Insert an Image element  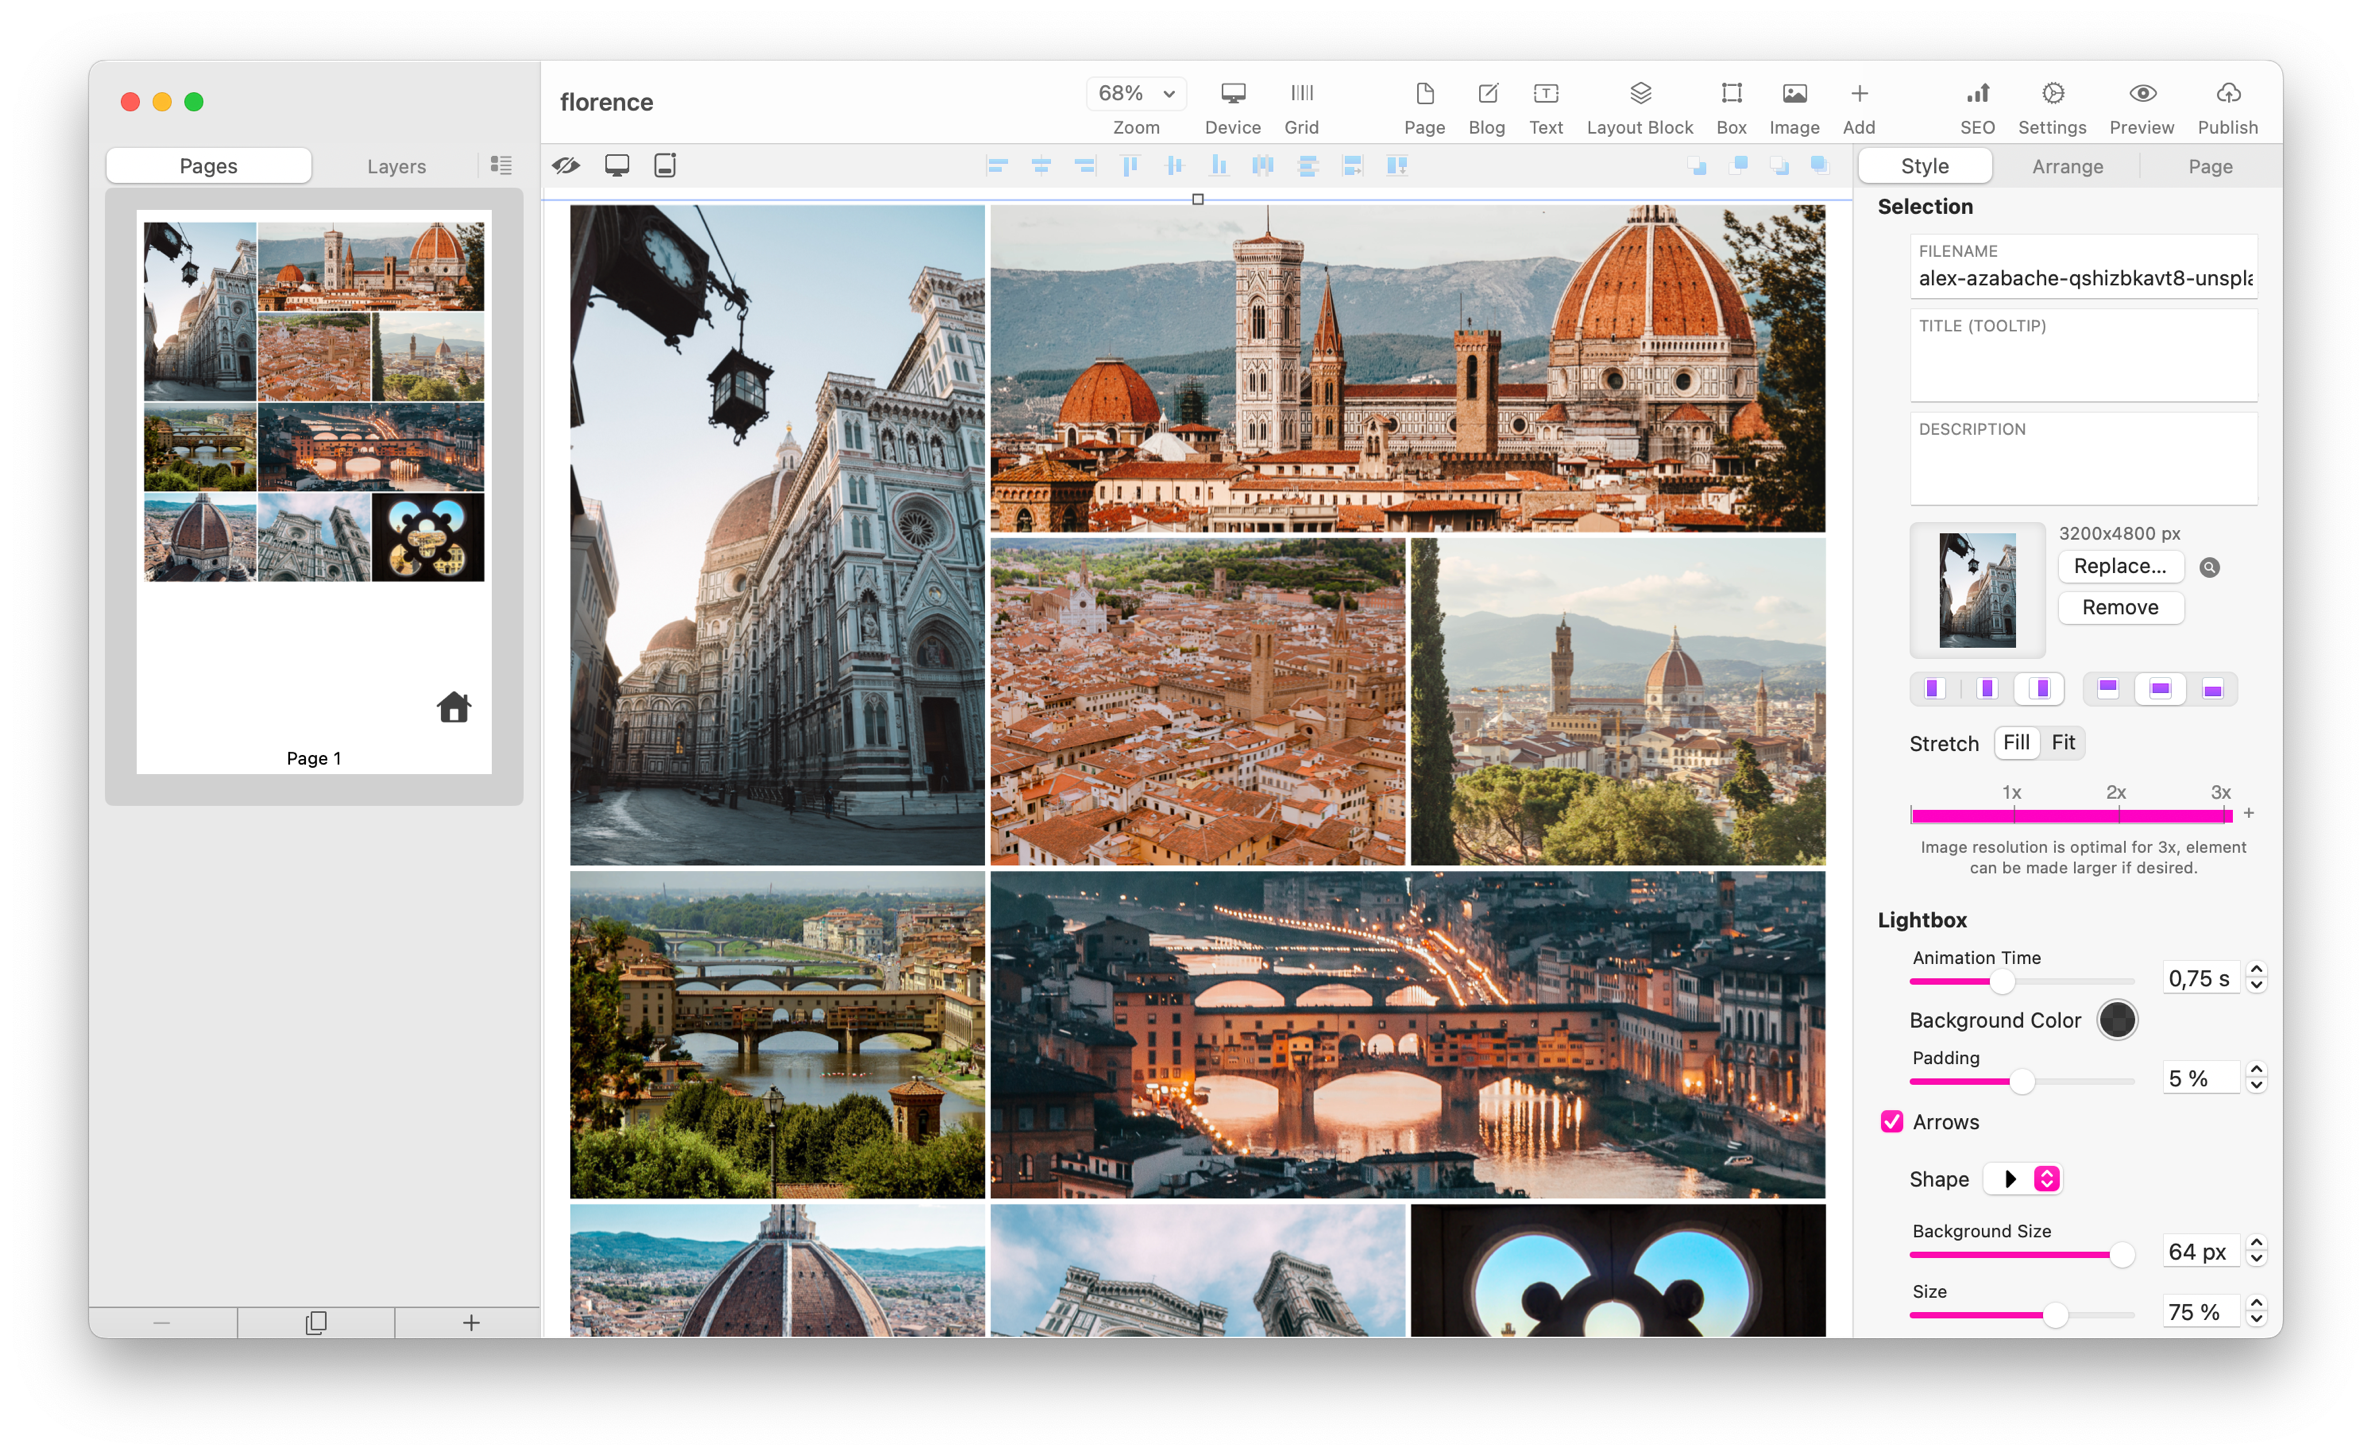1794,108
